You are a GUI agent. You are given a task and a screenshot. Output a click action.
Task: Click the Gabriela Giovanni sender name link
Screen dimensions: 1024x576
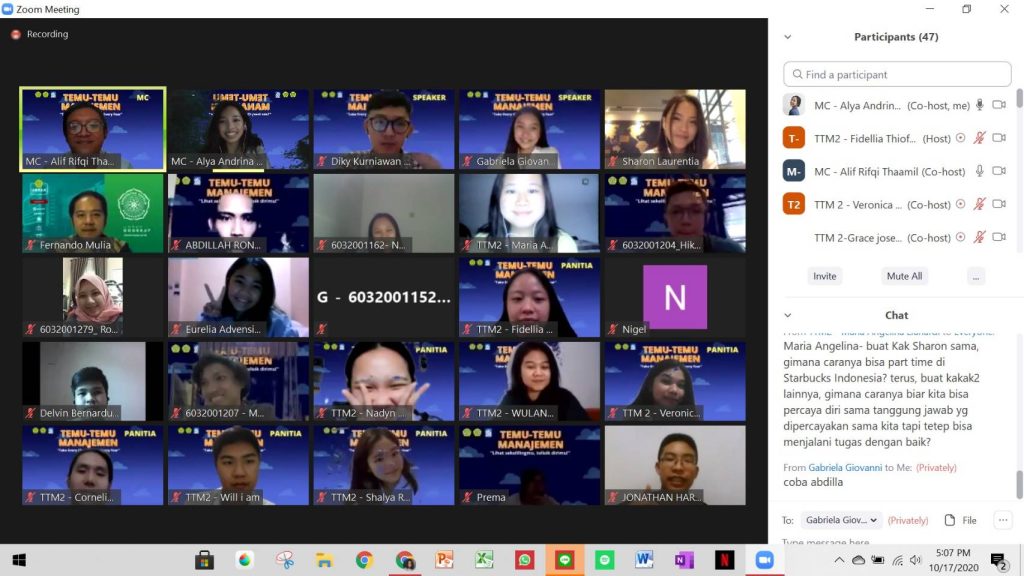click(x=848, y=467)
